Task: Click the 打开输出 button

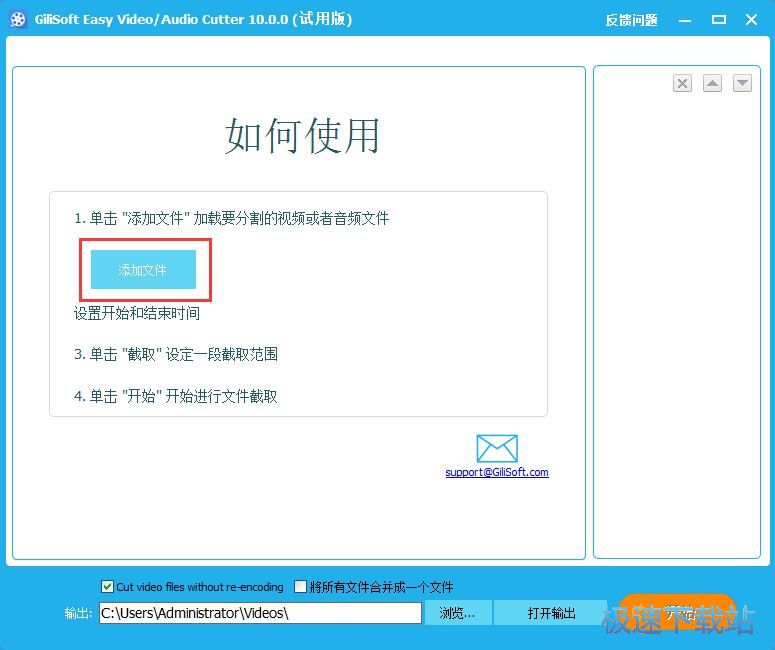Action: point(551,613)
